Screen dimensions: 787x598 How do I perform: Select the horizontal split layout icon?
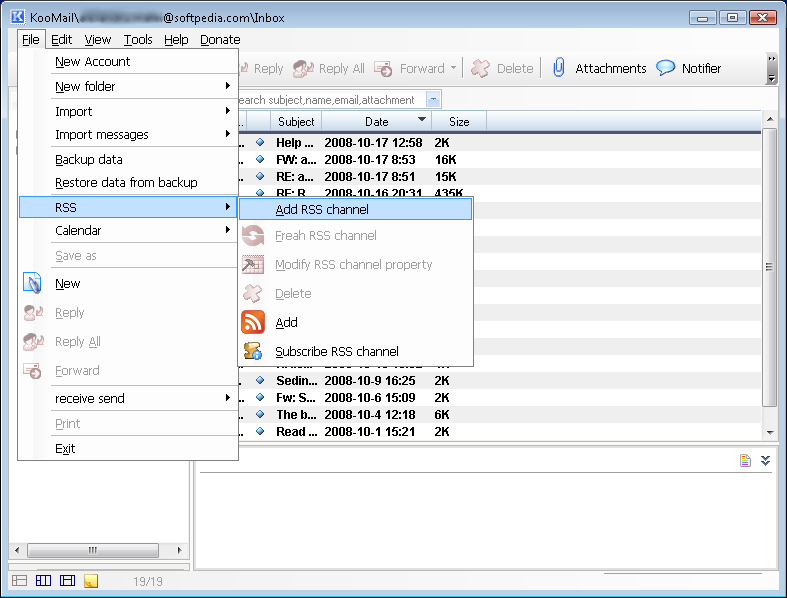coord(67,581)
